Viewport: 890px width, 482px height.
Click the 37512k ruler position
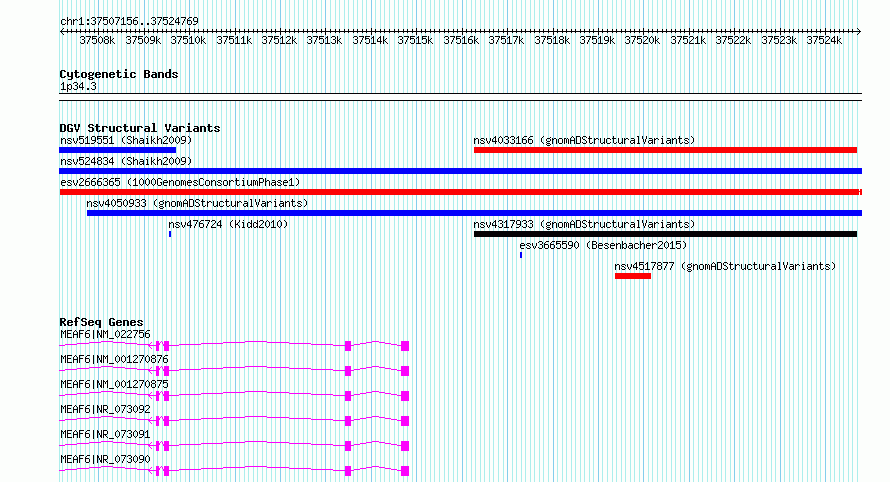(x=279, y=40)
